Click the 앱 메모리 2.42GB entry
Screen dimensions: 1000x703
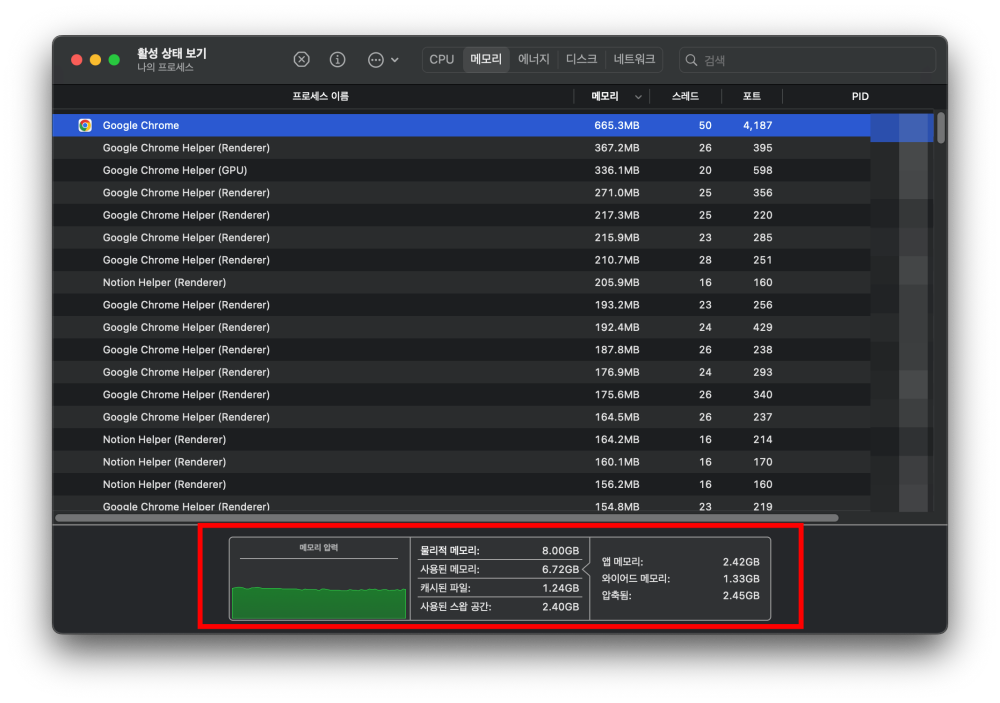pyautogui.click(x=680, y=562)
